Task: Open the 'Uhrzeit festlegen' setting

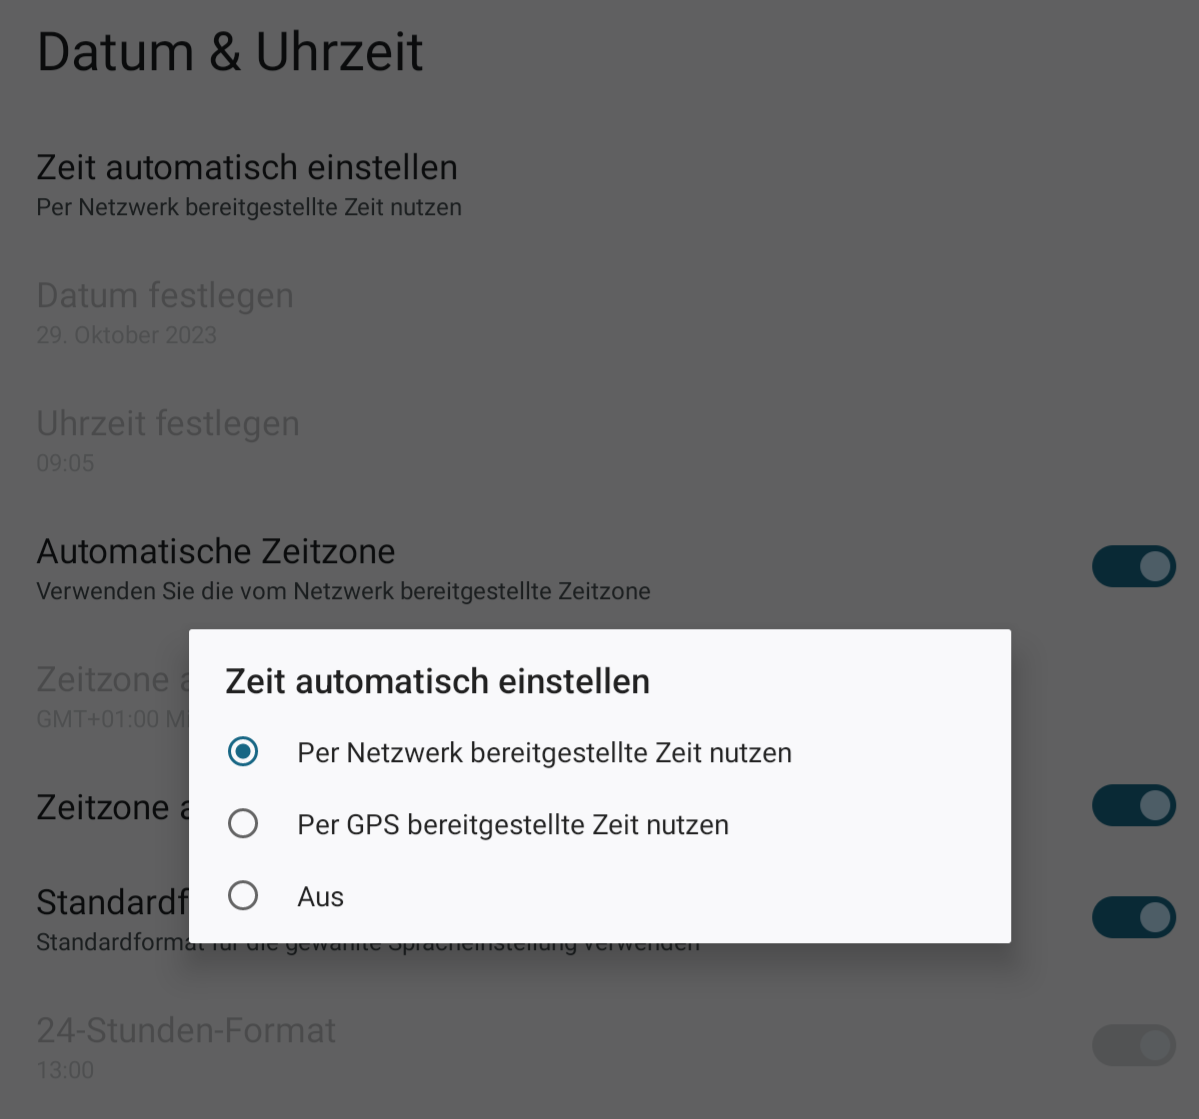Action: [600, 441]
